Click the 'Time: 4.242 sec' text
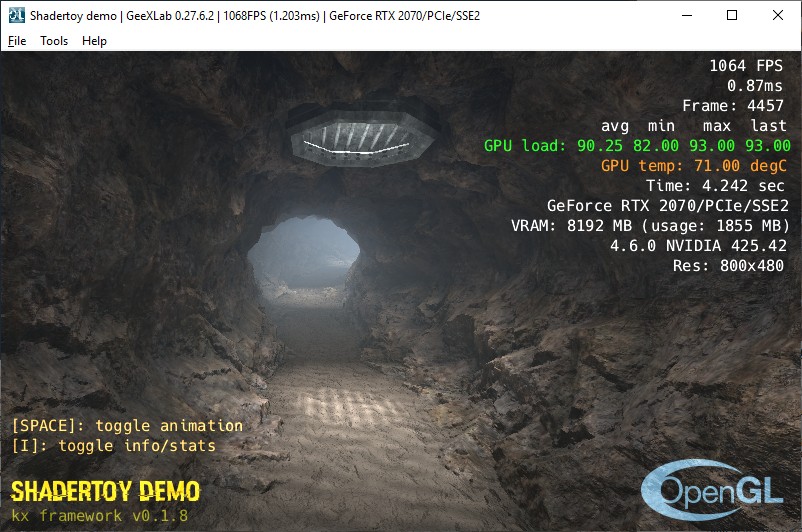802x532 pixels. point(715,186)
